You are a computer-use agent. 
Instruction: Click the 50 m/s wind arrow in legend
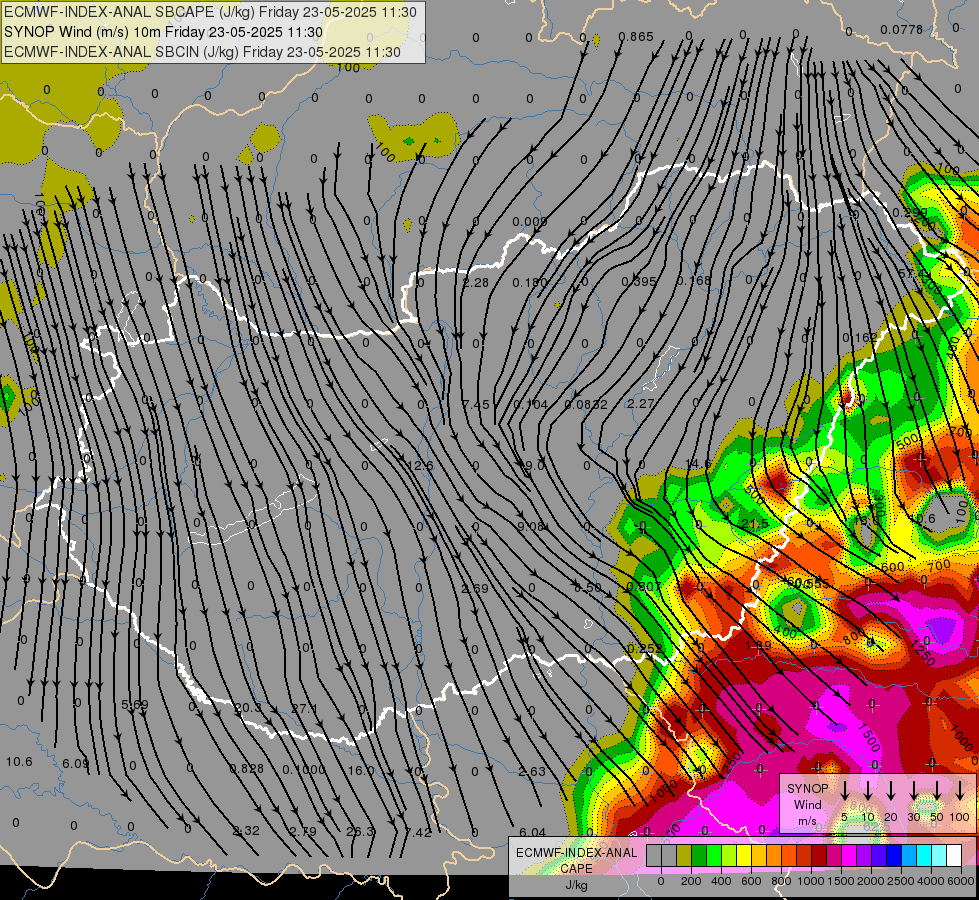937,791
